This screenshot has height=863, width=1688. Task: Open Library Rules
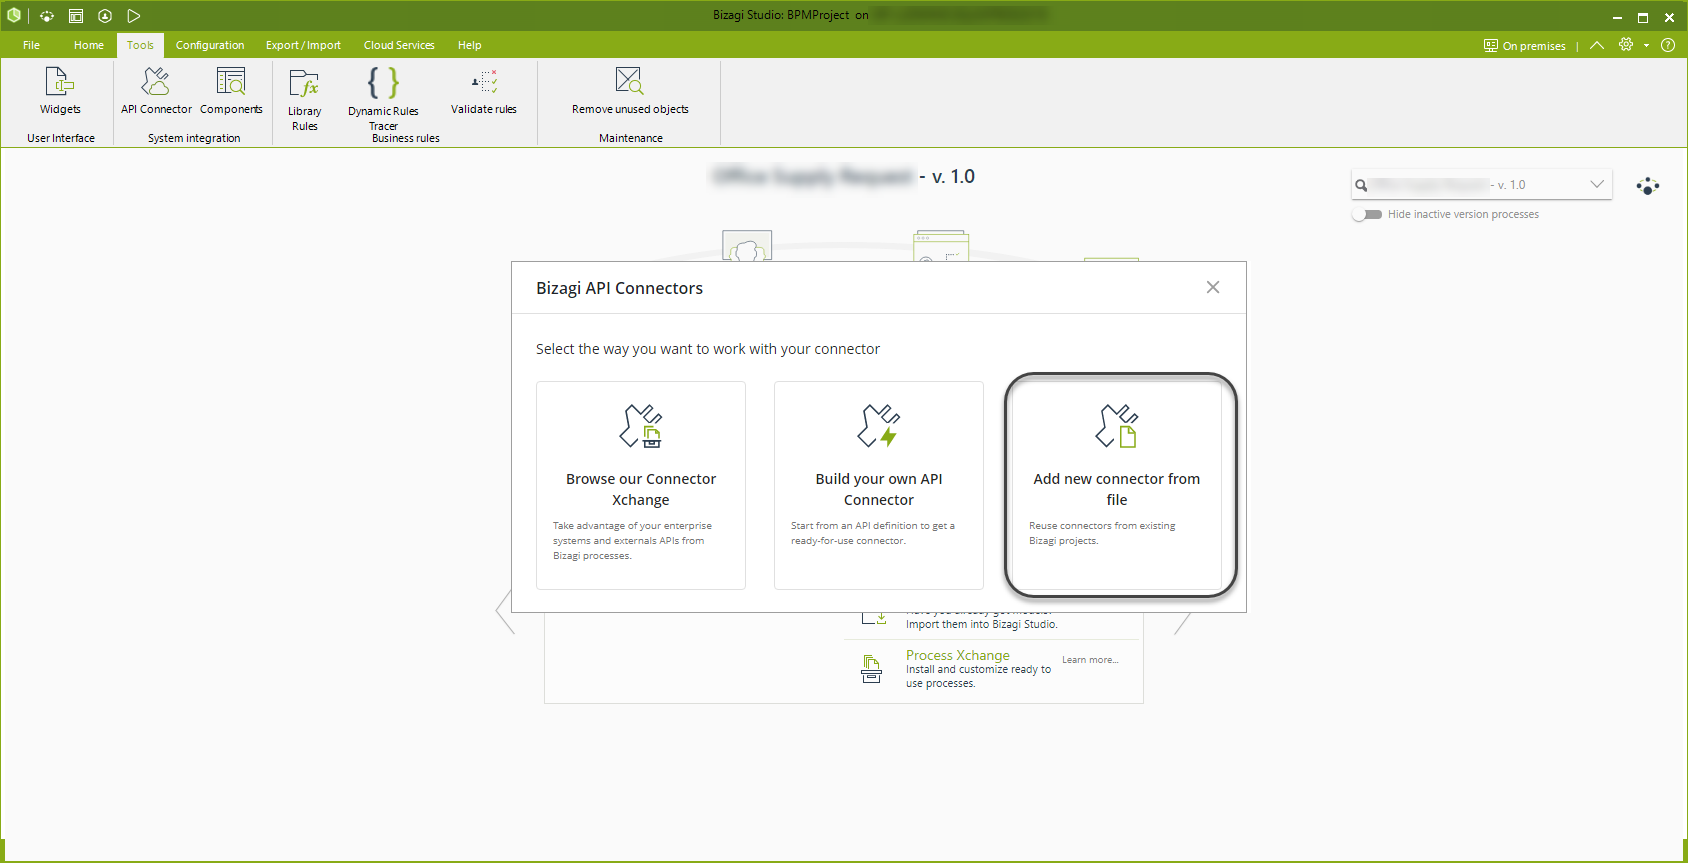click(x=304, y=99)
